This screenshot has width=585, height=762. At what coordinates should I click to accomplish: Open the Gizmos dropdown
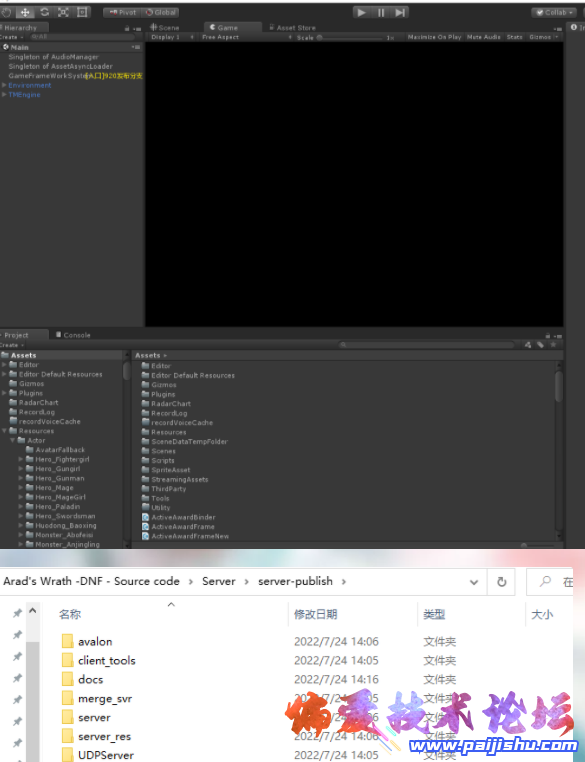point(544,37)
